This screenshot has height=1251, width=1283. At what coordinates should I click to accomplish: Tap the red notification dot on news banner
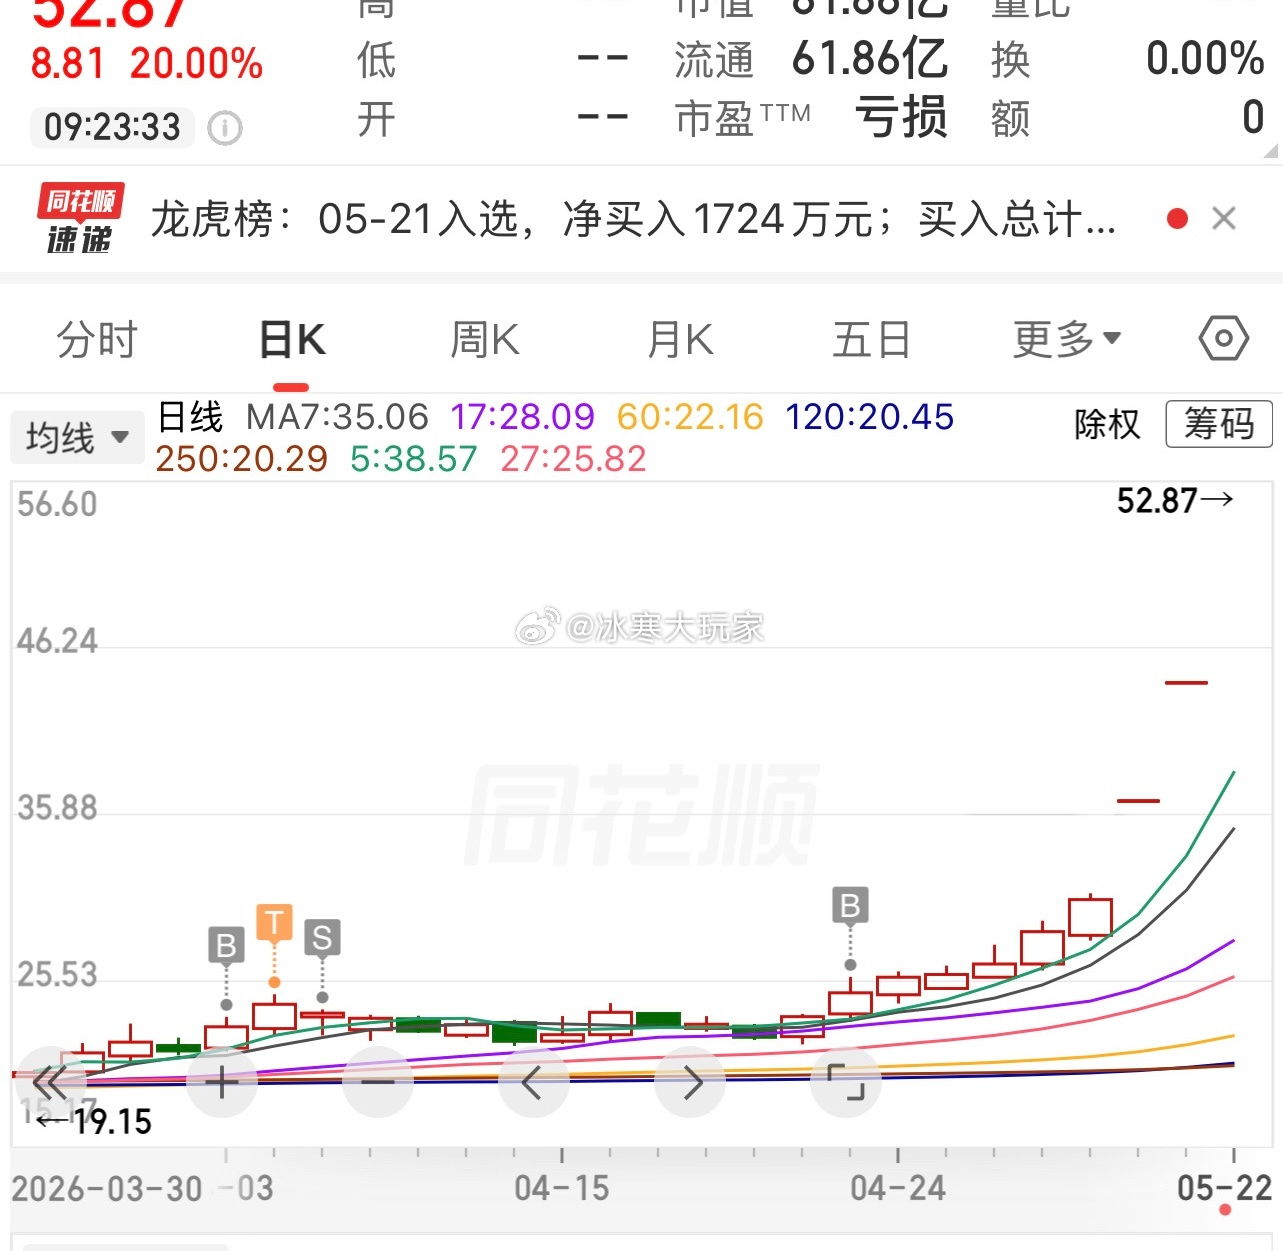click(1178, 218)
